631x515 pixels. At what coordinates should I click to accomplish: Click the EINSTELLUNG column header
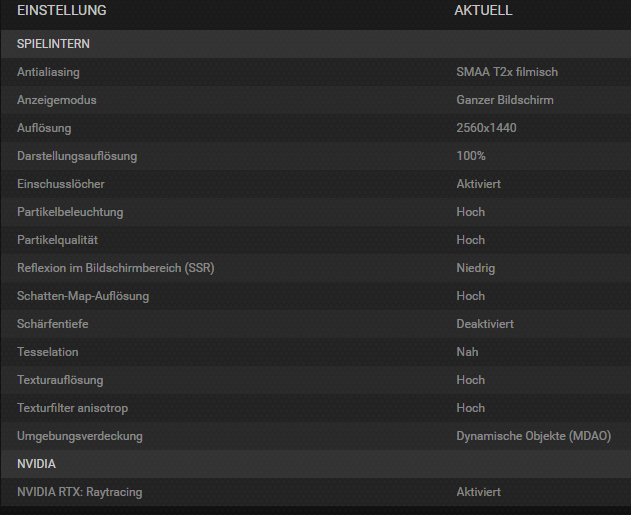coord(62,10)
